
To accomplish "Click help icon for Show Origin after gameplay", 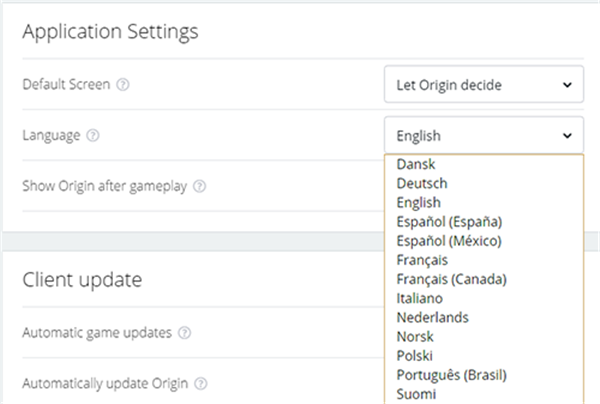I will coord(200,186).
